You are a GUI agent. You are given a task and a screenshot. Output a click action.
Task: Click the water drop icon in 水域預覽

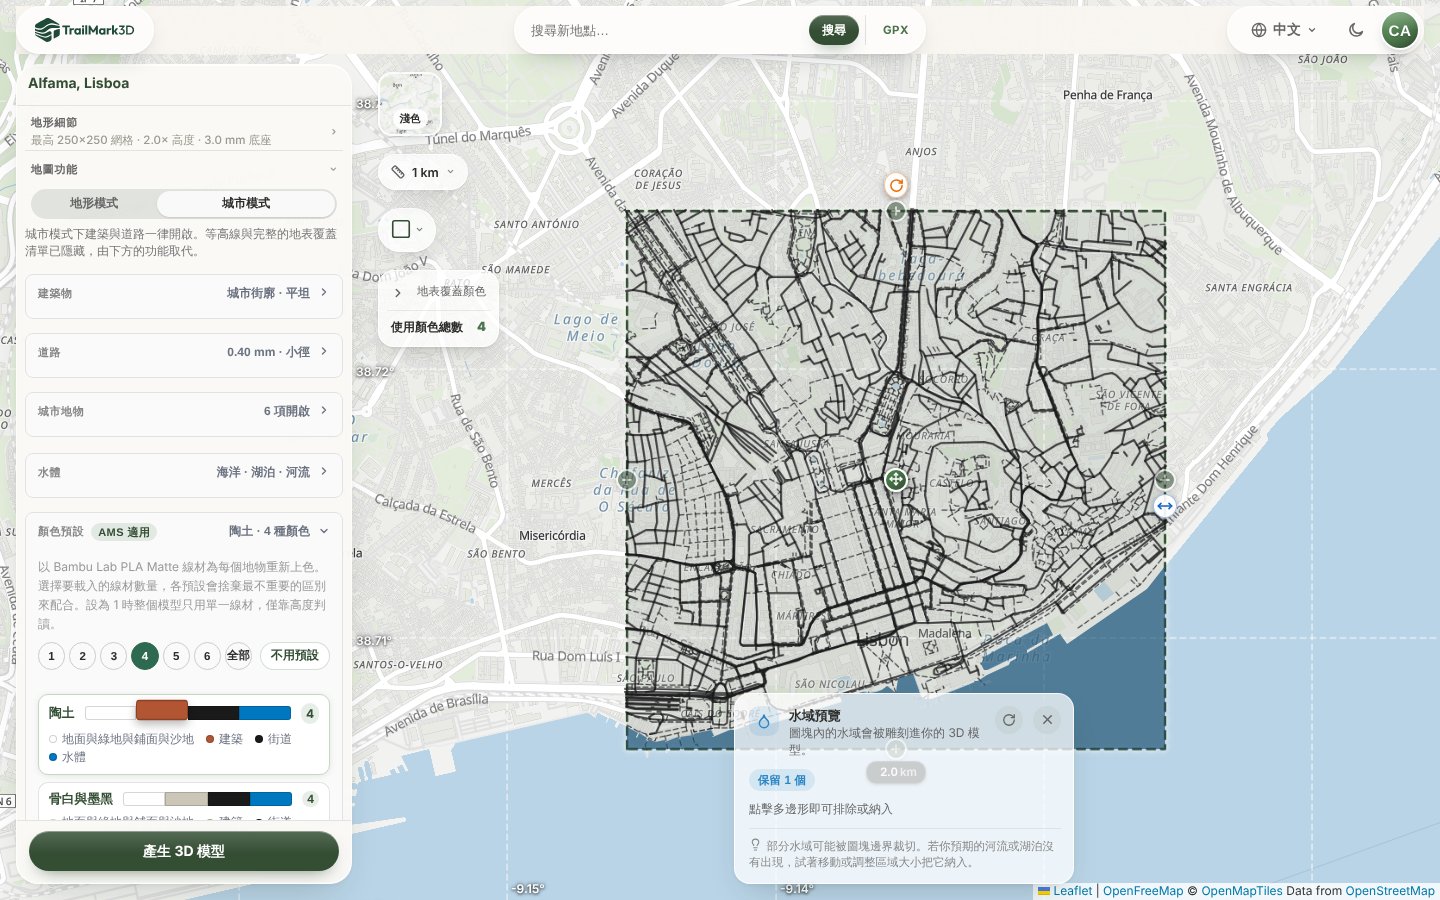[x=764, y=722]
